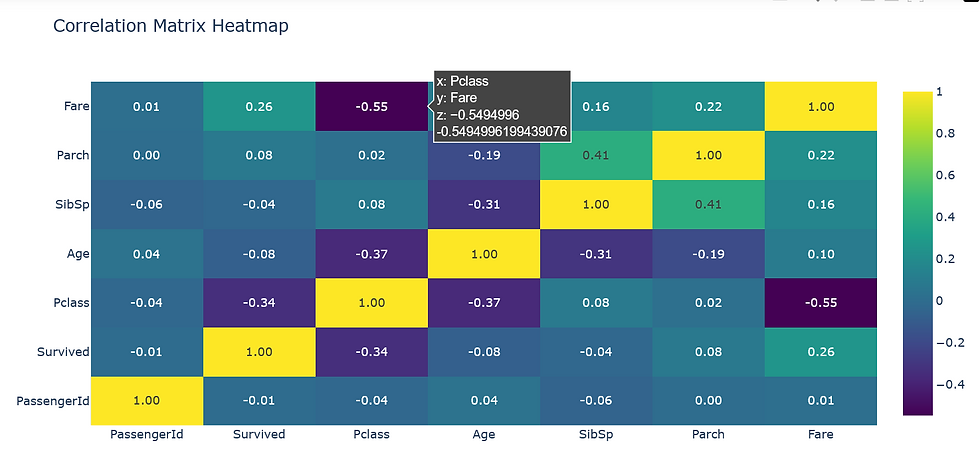The image size is (980, 457).
Task: Click the yellow top of the colorbar
Action: tap(918, 100)
